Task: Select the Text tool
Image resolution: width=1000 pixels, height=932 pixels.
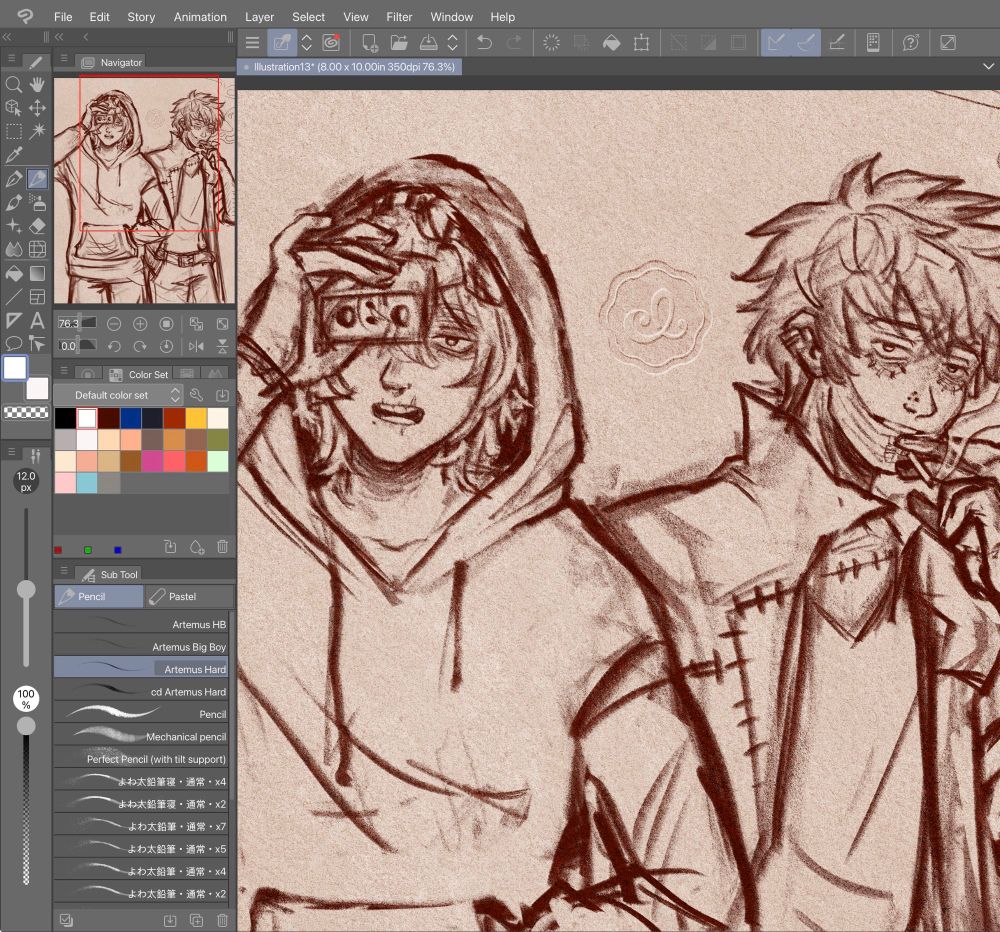Action: pos(37,318)
